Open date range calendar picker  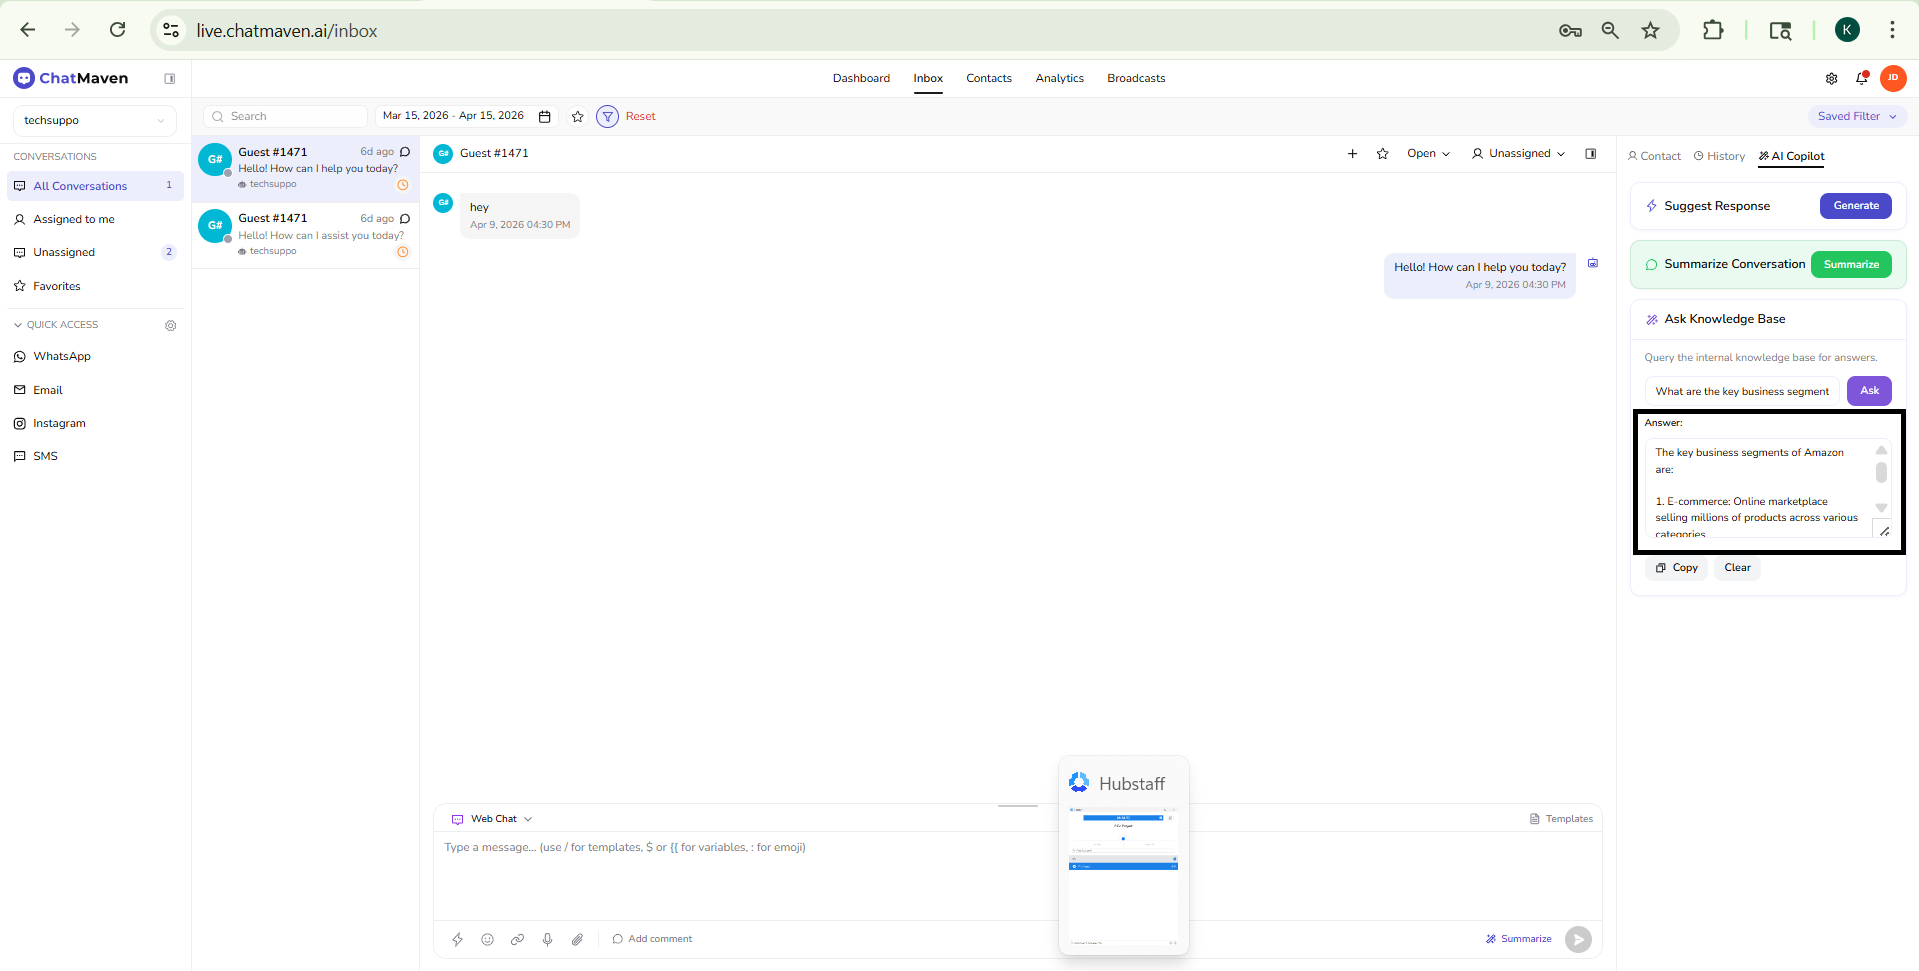pos(545,117)
